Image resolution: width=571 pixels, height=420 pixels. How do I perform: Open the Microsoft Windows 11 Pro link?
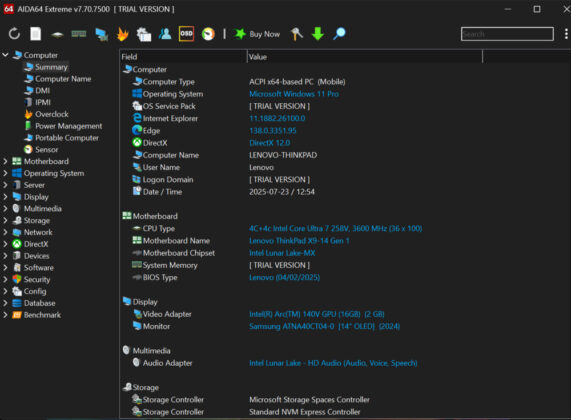(x=294, y=94)
